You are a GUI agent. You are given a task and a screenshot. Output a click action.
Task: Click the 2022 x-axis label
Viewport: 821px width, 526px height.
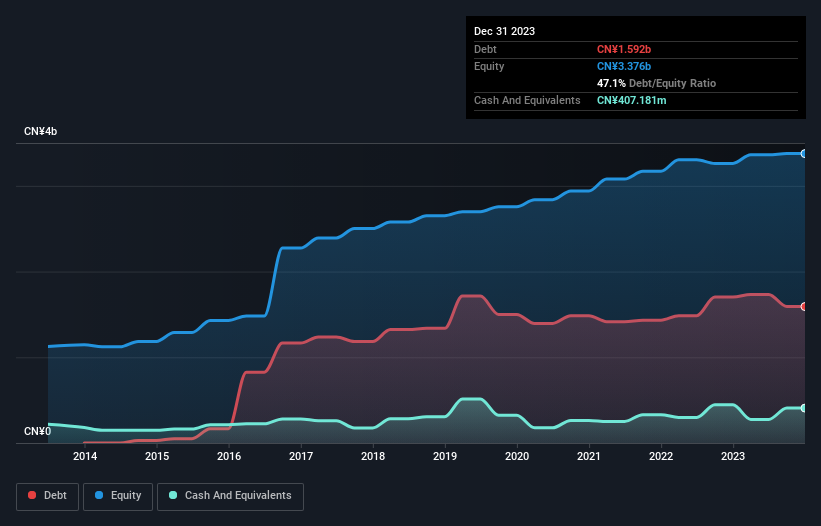[661, 456]
